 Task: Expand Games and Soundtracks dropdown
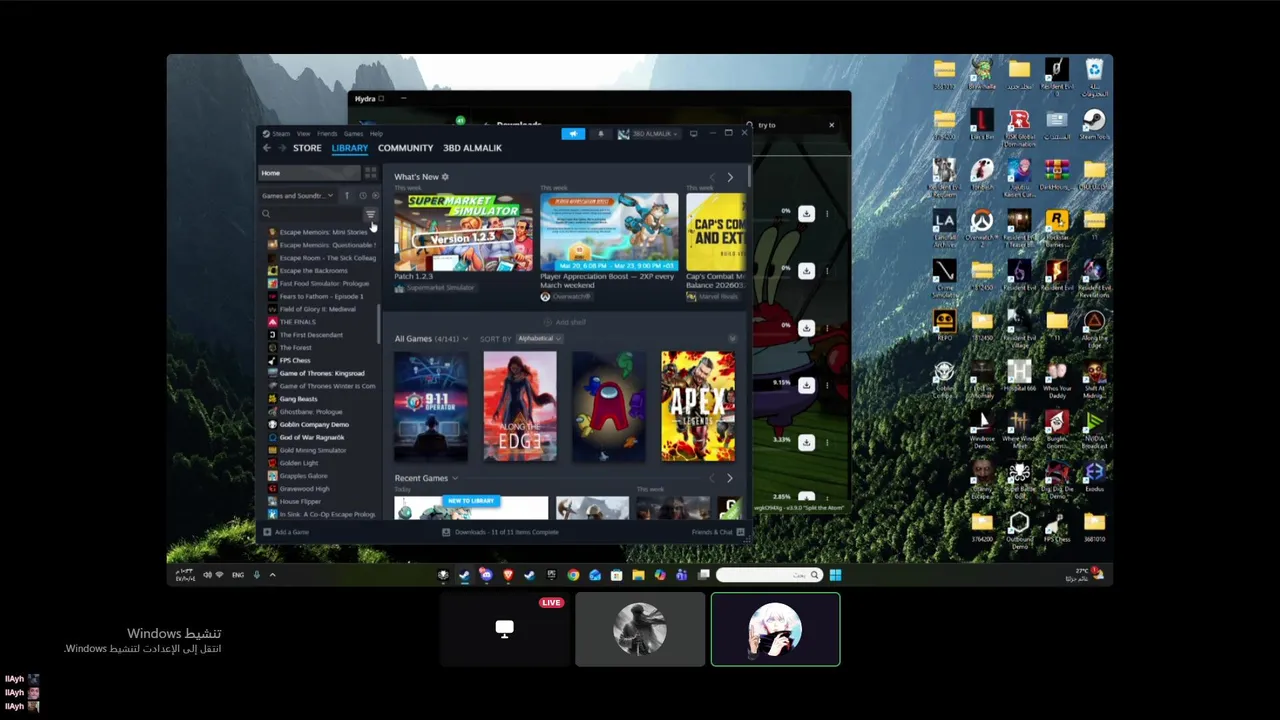(x=297, y=196)
